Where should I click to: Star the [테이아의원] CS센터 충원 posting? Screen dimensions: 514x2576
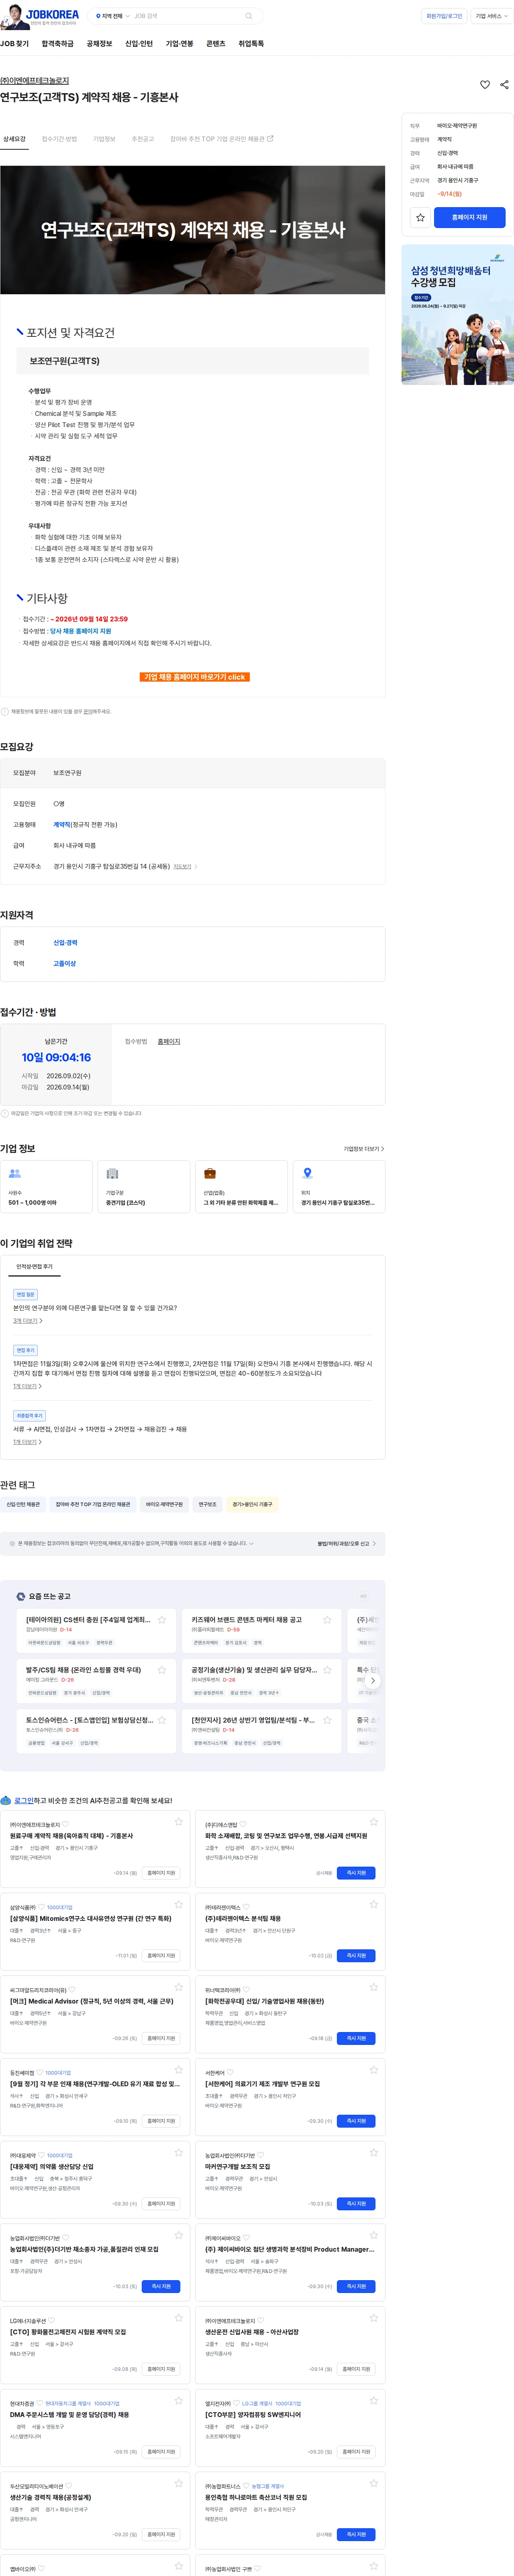pyautogui.click(x=162, y=1620)
